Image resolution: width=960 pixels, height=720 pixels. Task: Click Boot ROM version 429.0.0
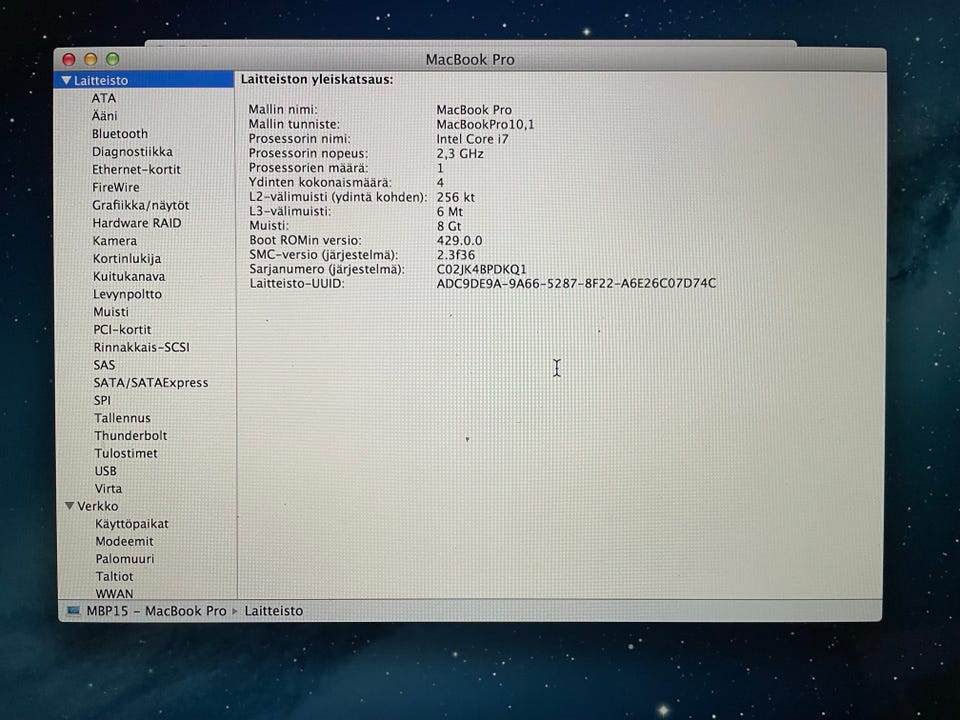[x=459, y=241]
